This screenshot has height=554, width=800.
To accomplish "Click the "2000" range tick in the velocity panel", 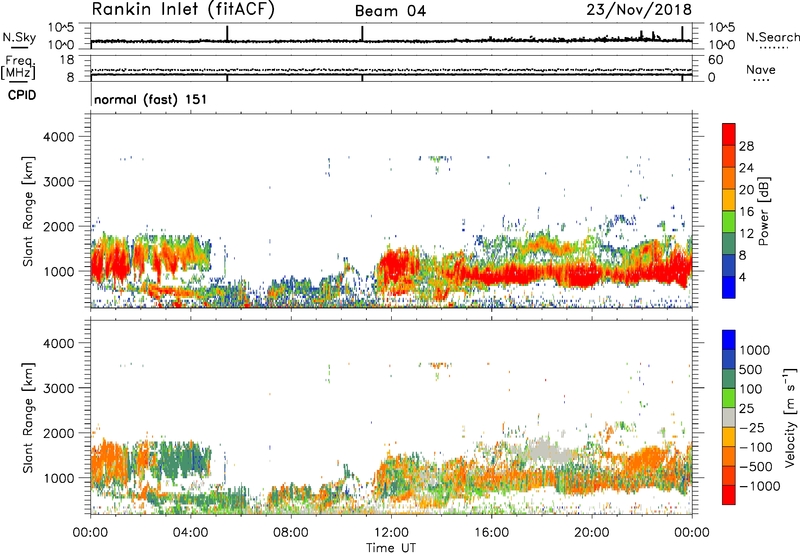I will [x=59, y=433].
